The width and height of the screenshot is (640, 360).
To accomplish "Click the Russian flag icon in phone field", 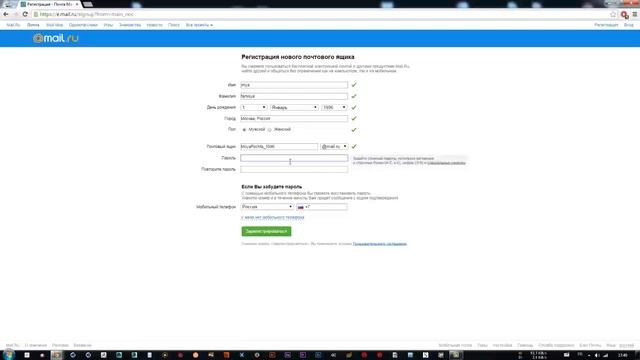I will click(x=301, y=207).
